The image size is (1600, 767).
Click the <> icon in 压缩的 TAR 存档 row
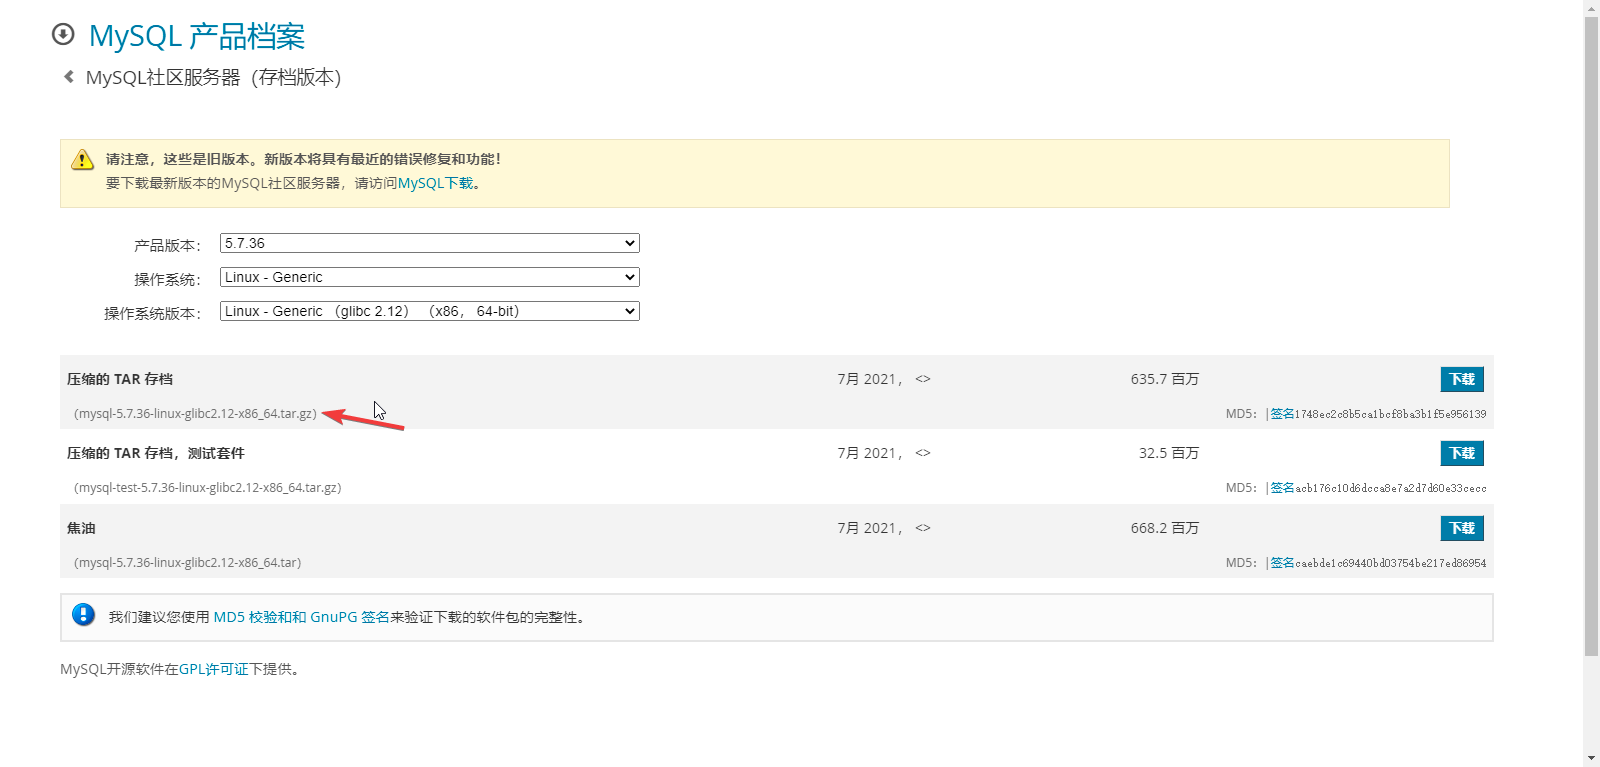click(x=923, y=379)
